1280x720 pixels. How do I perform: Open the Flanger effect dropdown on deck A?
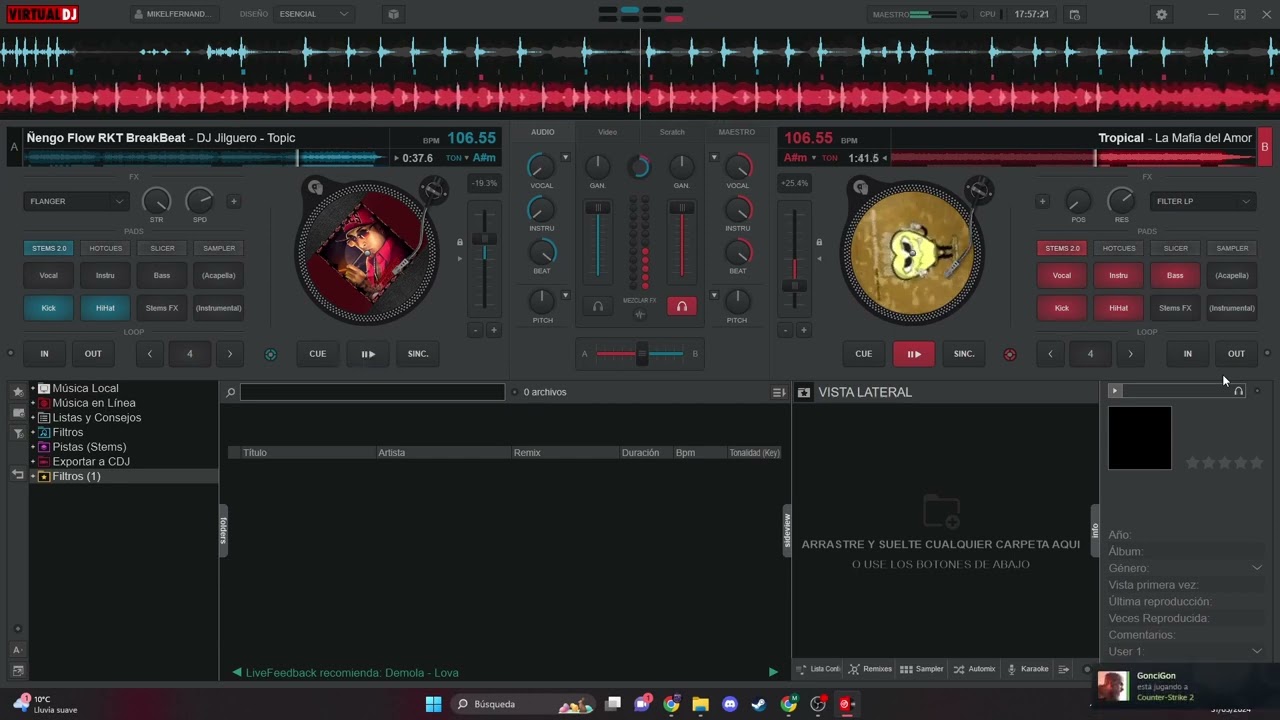[x=76, y=201]
